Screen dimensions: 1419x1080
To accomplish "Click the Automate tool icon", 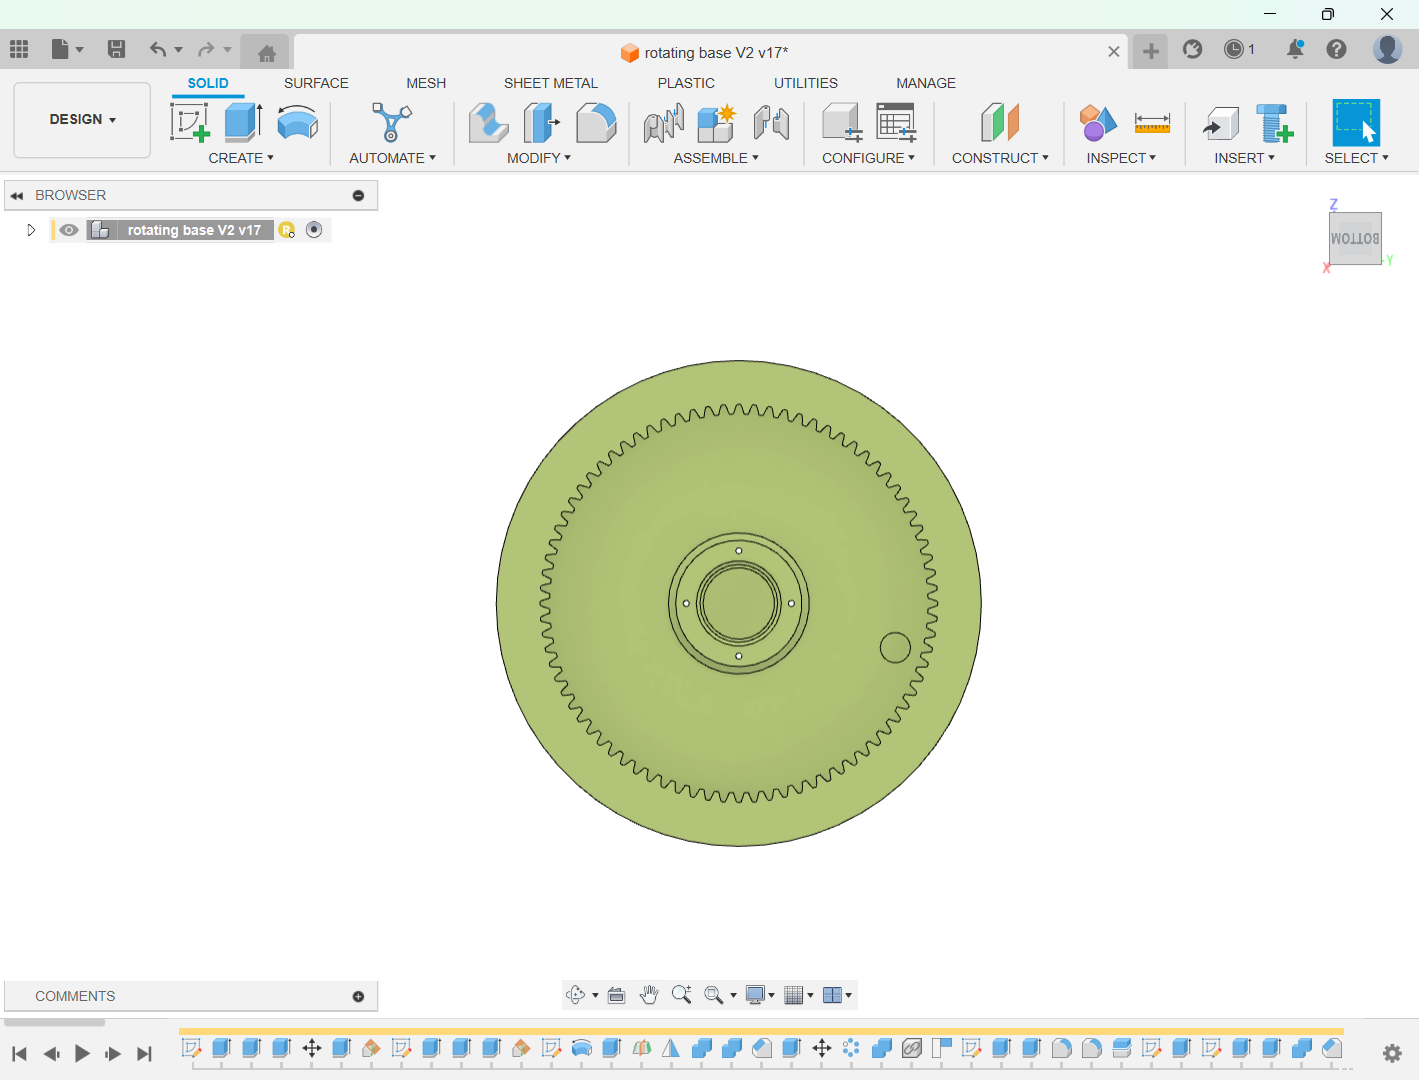I will tap(391, 123).
